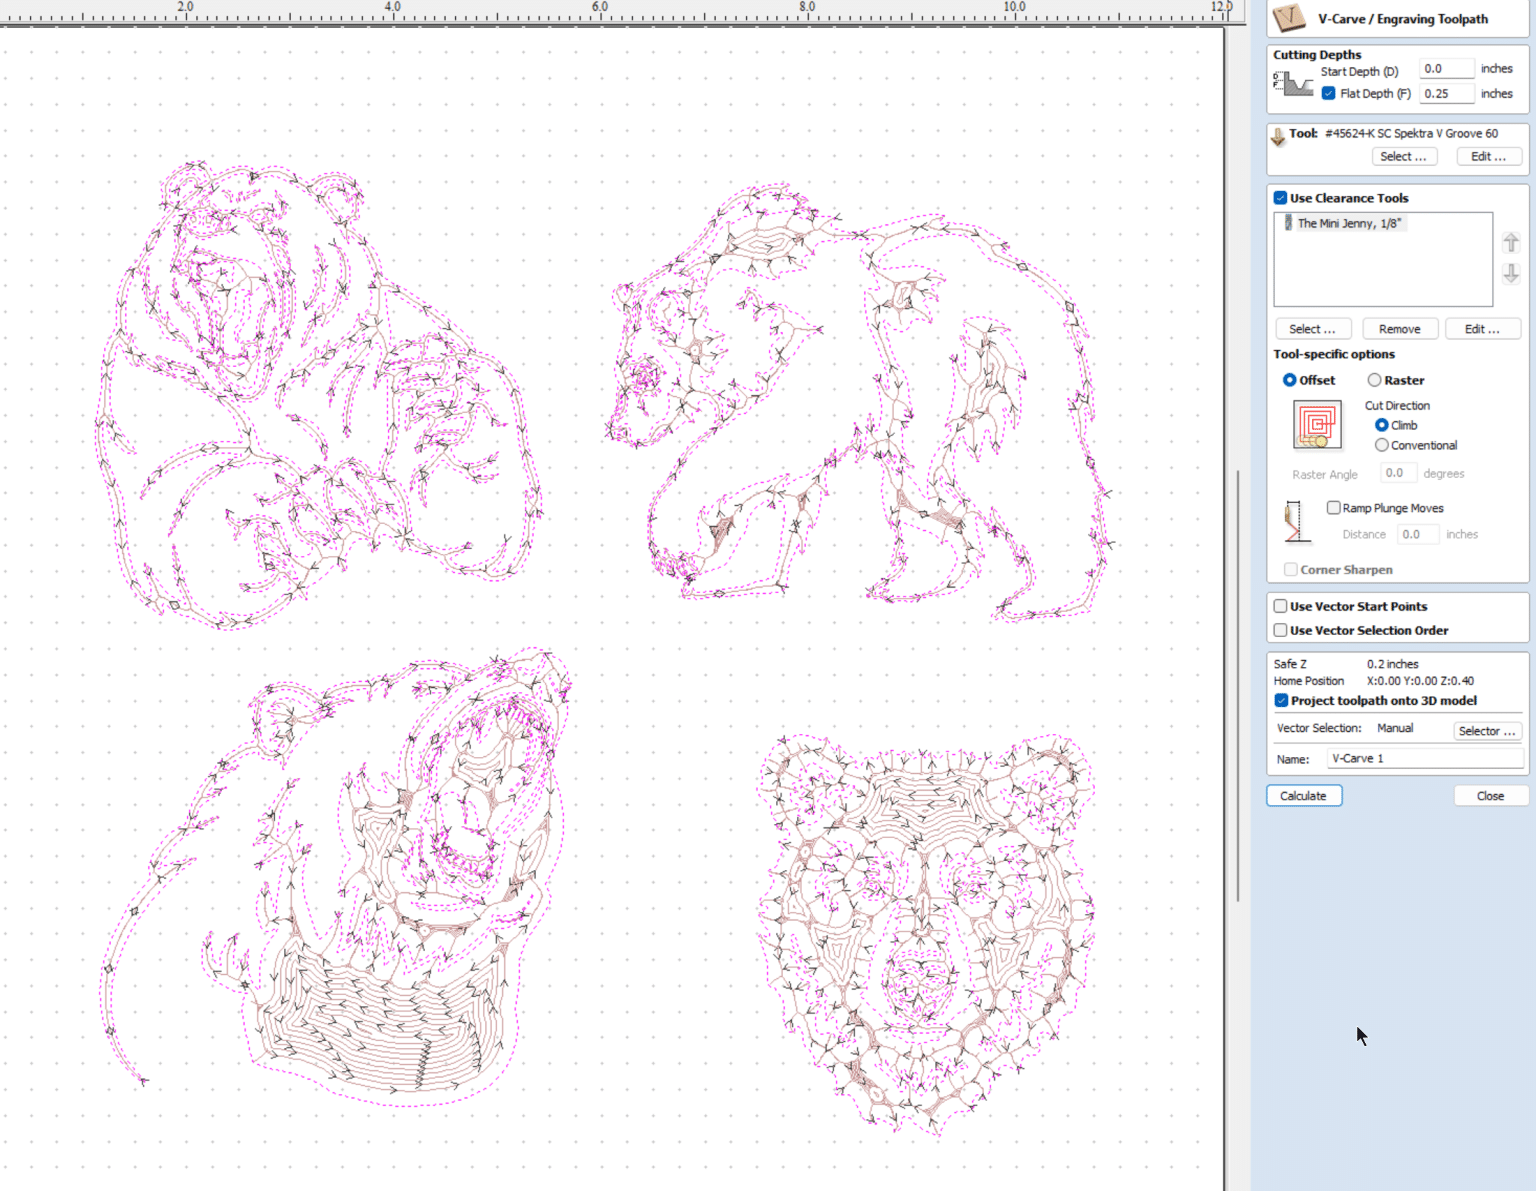The width and height of the screenshot is (1536, 1191).
Task: Enable Use Vector Selection Order
Action: (x=1280, y=630)
